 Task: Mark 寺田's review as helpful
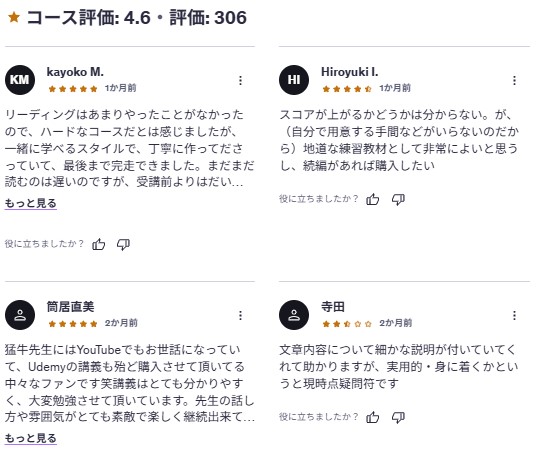[x=373, y=418]
